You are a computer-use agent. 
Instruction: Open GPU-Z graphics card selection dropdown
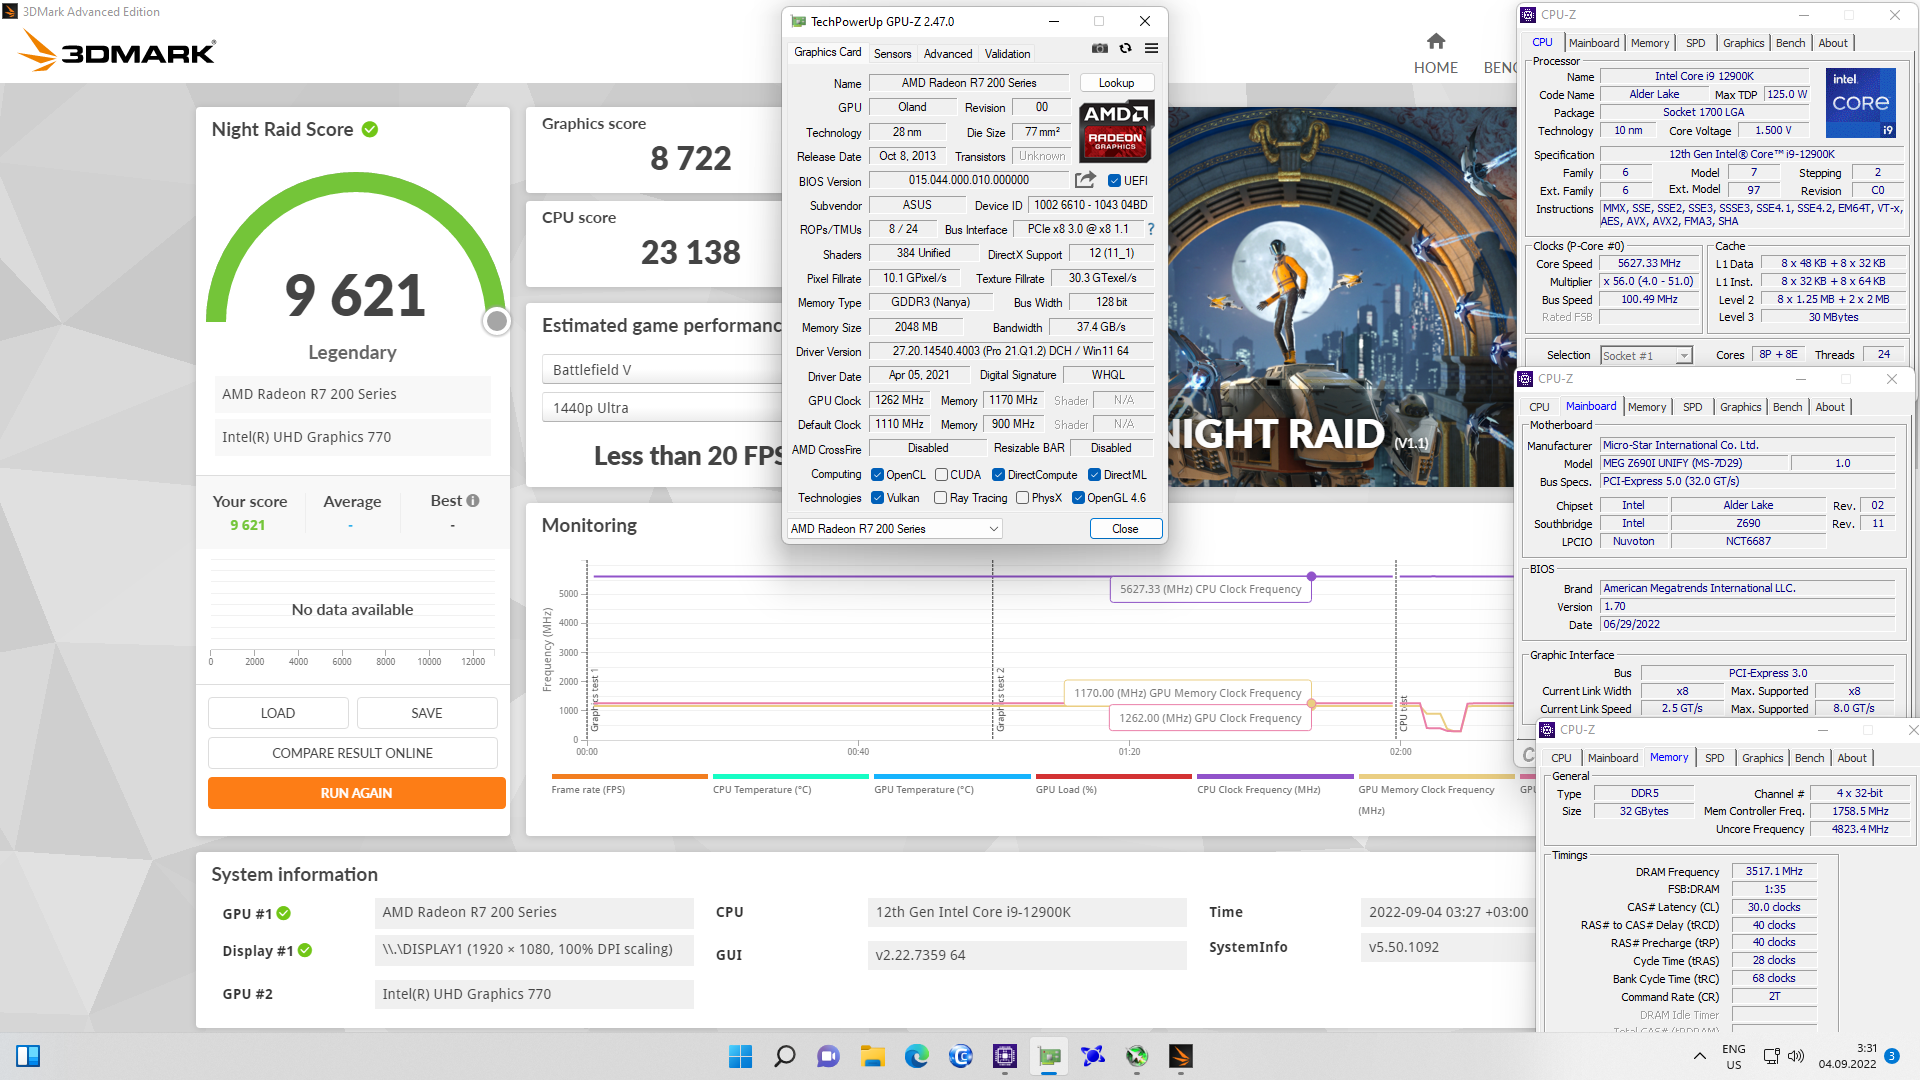[895, 529]
